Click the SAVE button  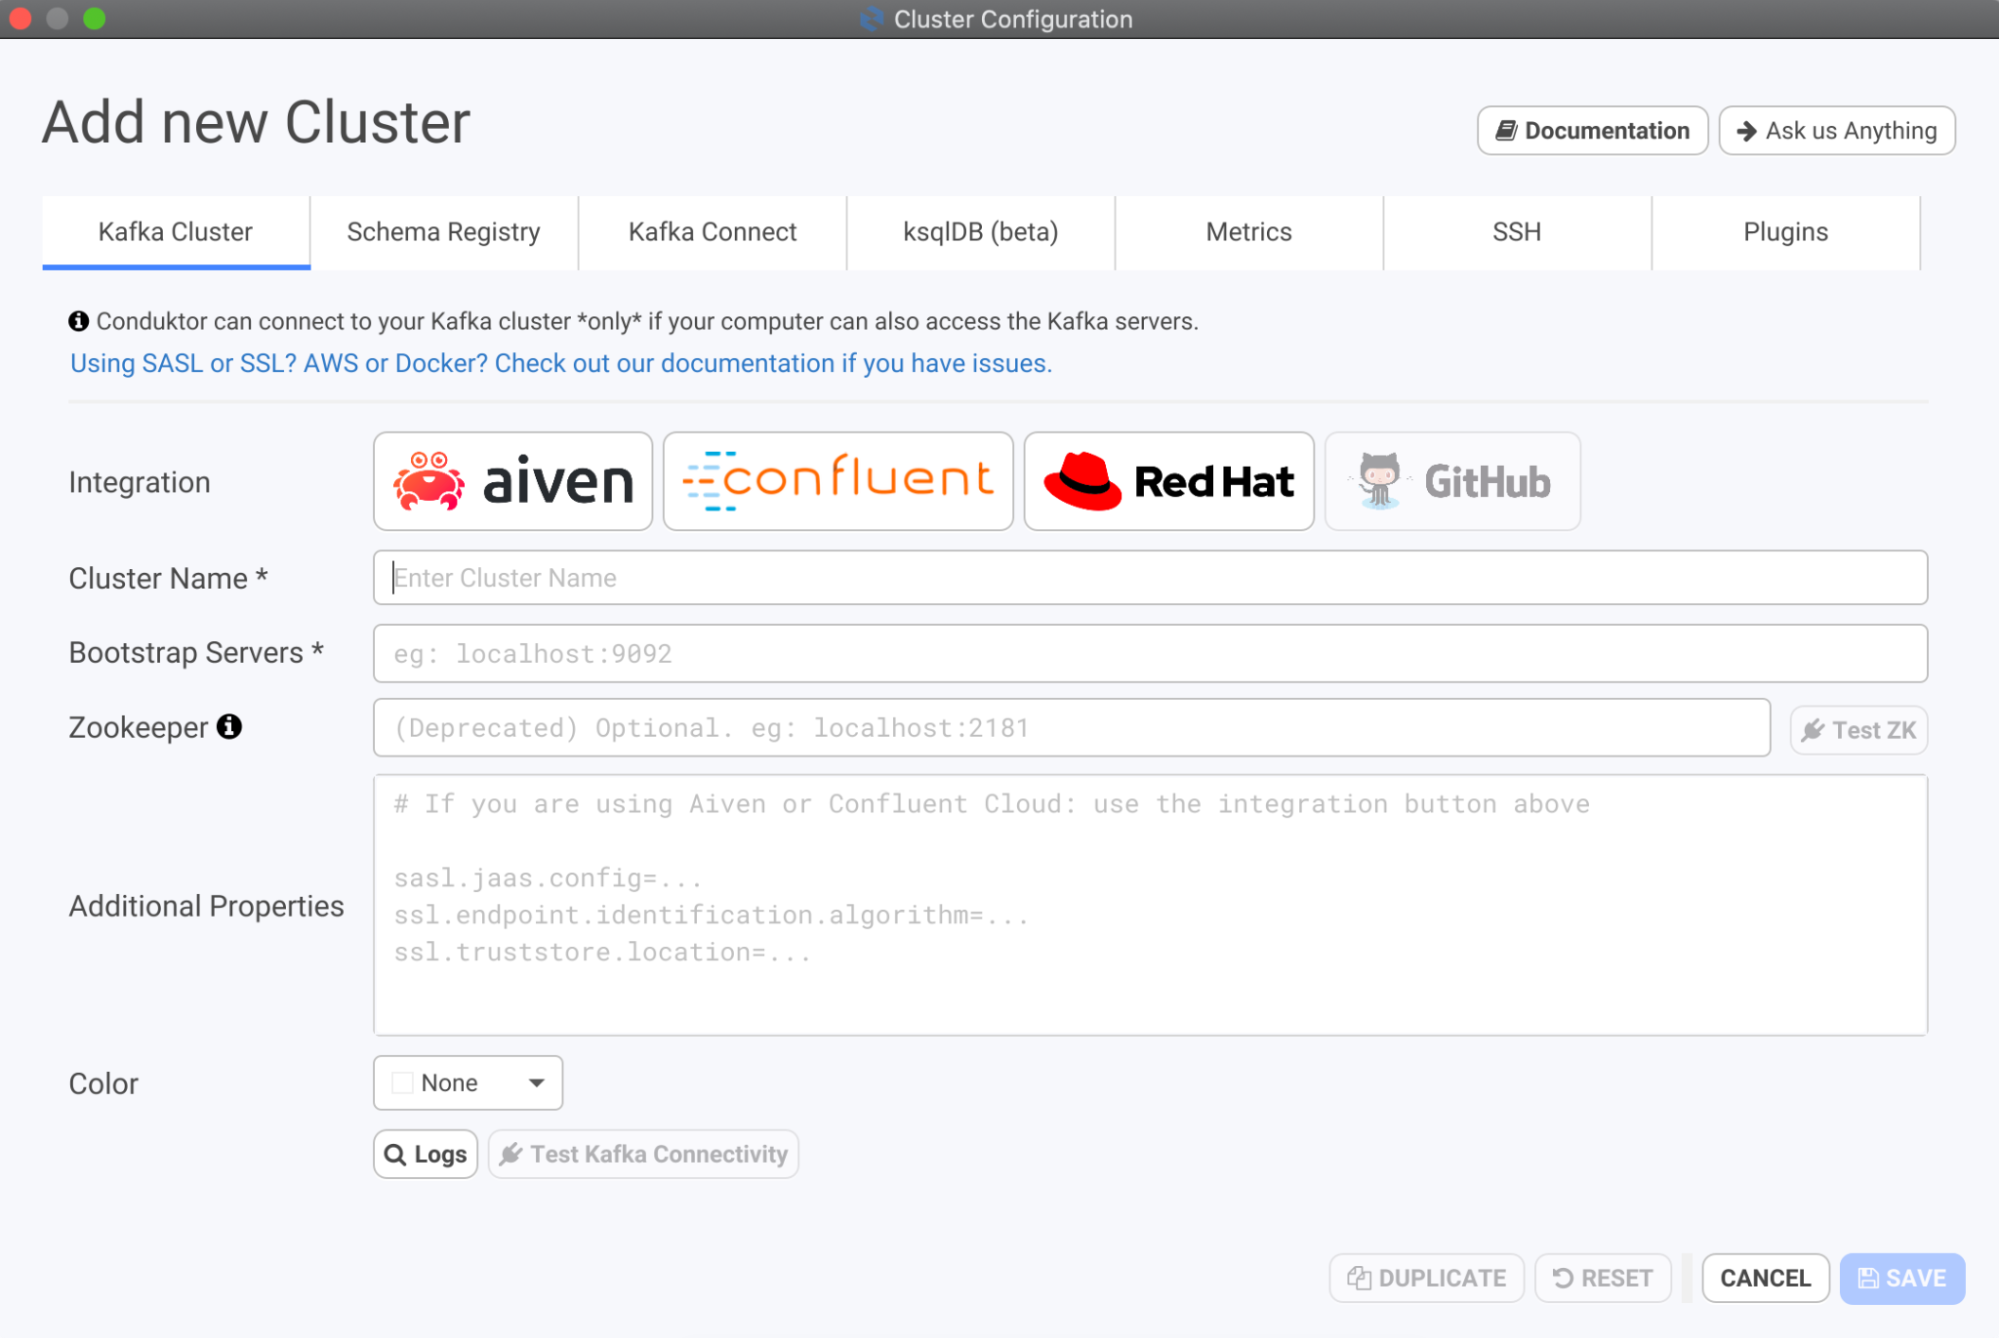[x=1901, y=1278]
